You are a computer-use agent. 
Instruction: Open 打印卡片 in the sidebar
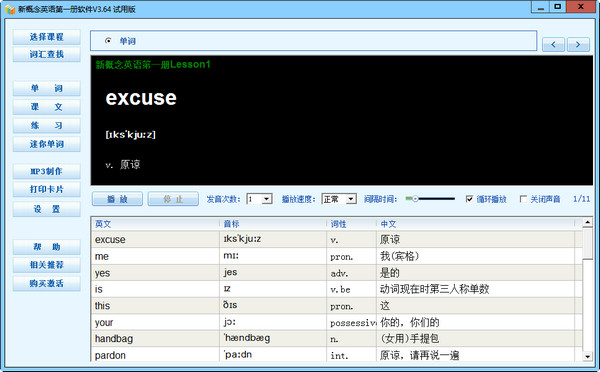click(47, 189)
